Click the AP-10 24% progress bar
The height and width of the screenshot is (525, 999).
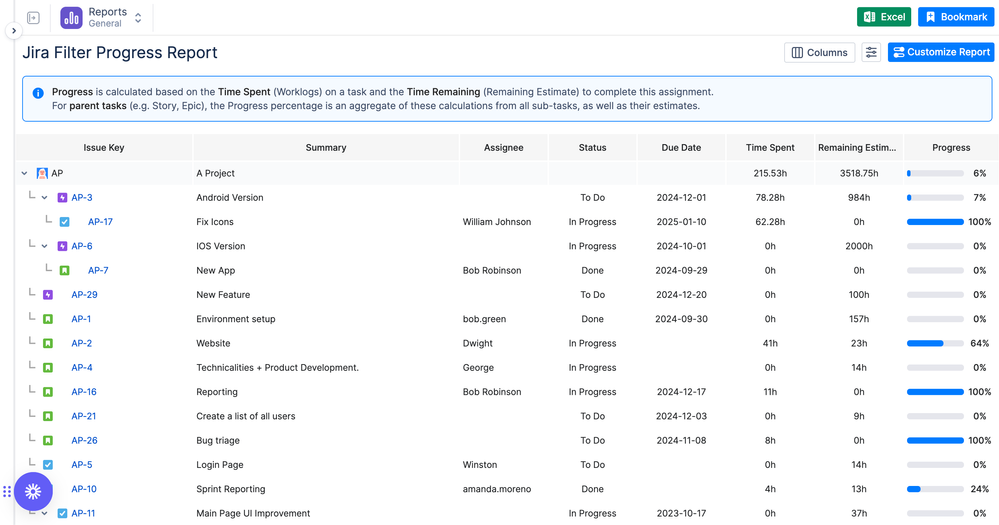(935, 489)
